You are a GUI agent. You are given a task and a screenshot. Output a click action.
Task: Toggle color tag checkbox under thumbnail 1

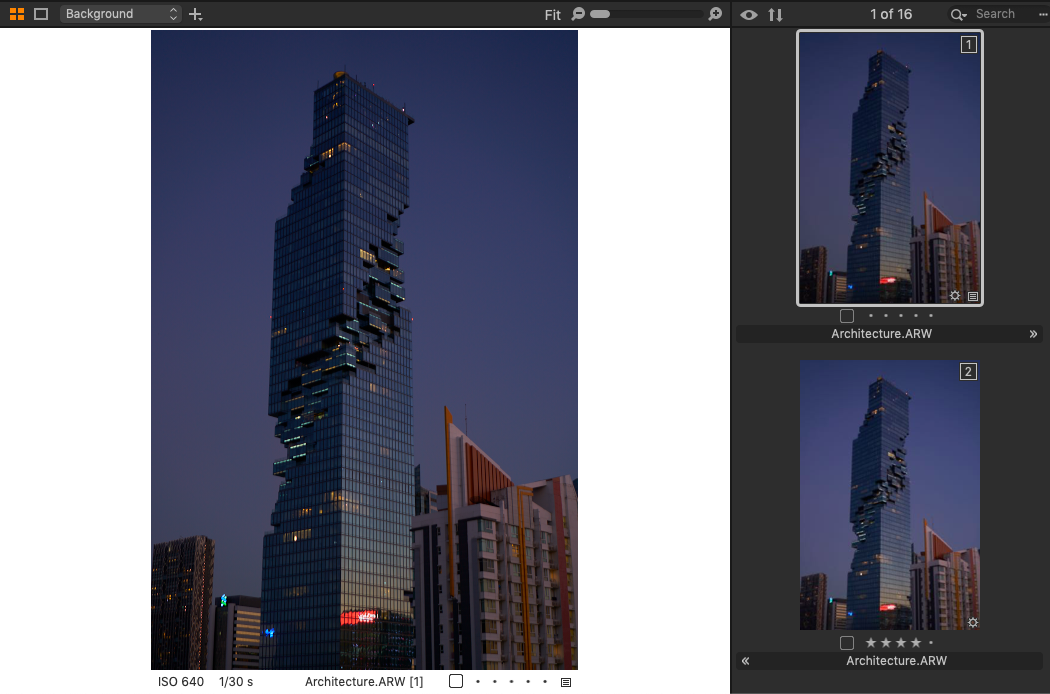pyautogui.click(x=847, y=316)
